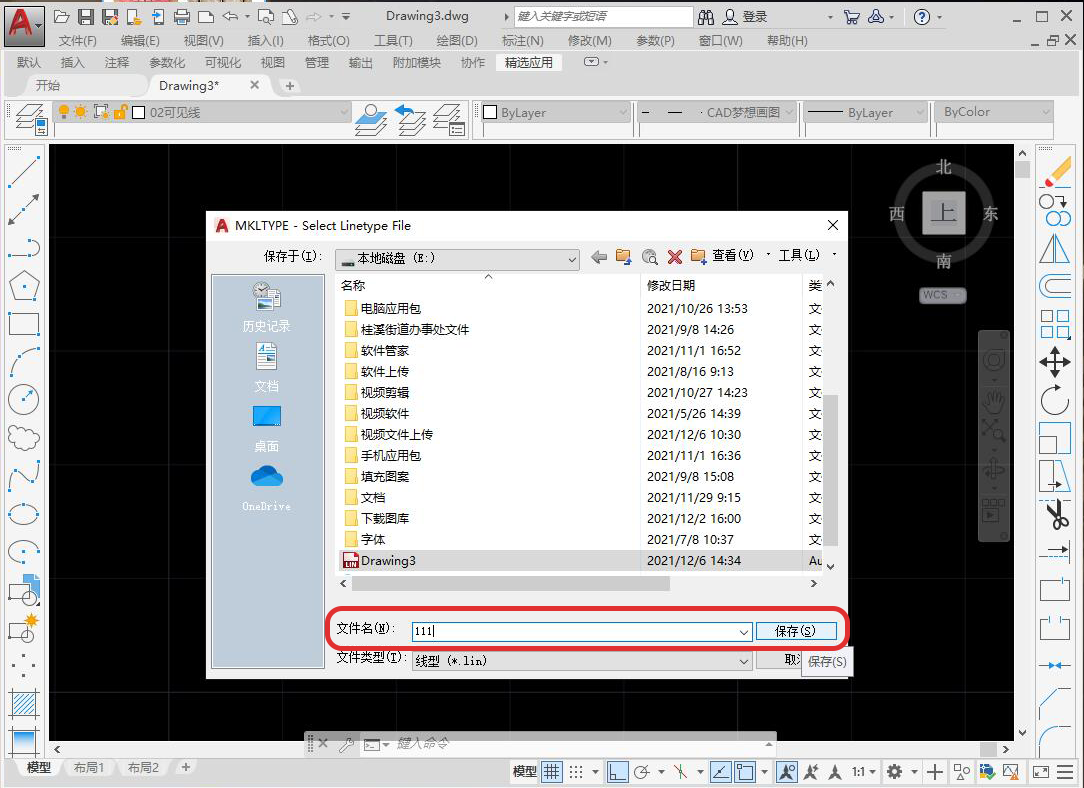The height and width of the screenshot is (788, 1084).
Task: Toggle object snap in status bar
Action: coord(745,771)
